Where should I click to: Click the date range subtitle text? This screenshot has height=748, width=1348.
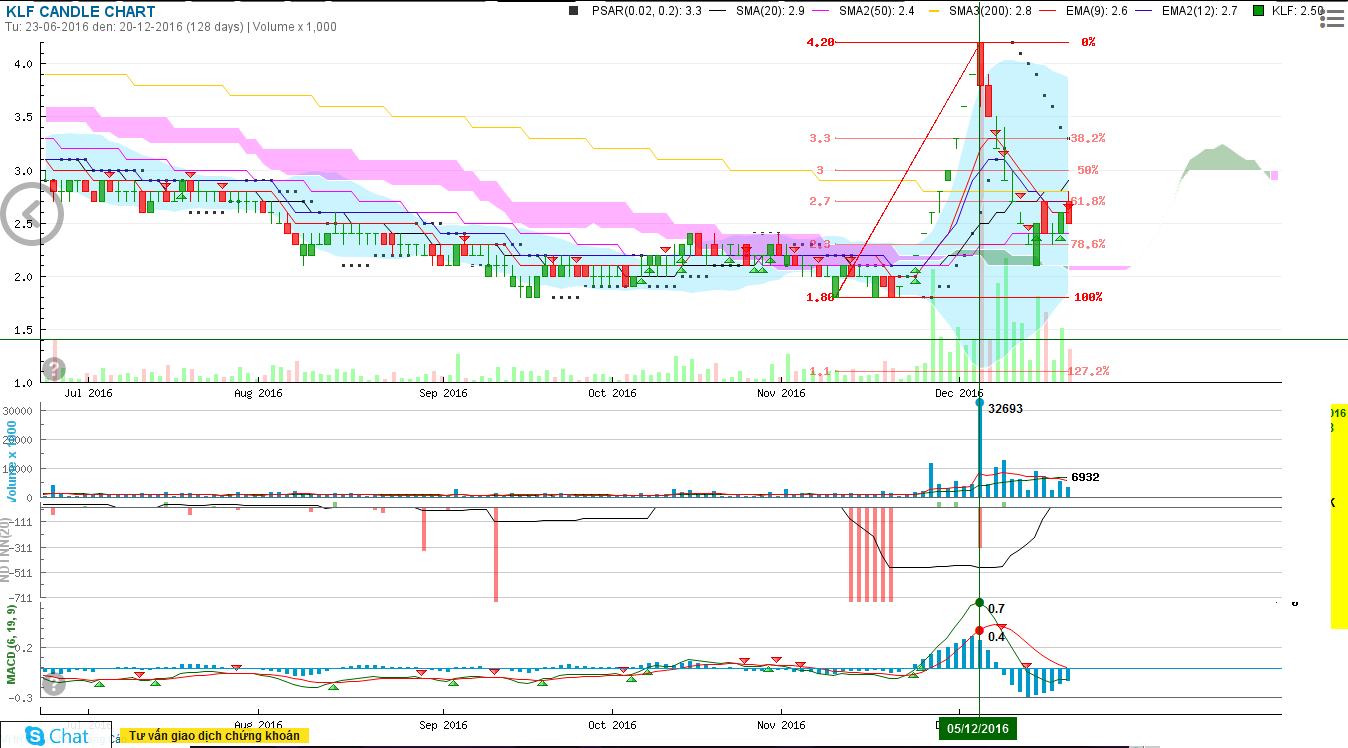tap(170, 27)
